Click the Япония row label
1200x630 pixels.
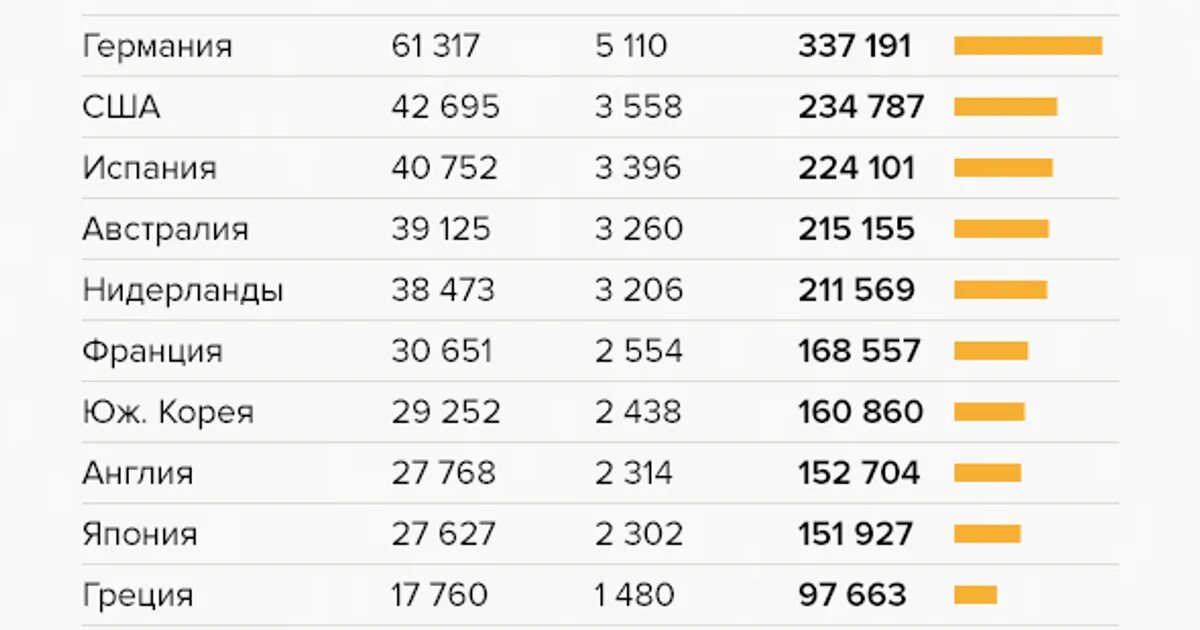pos(140,534)
